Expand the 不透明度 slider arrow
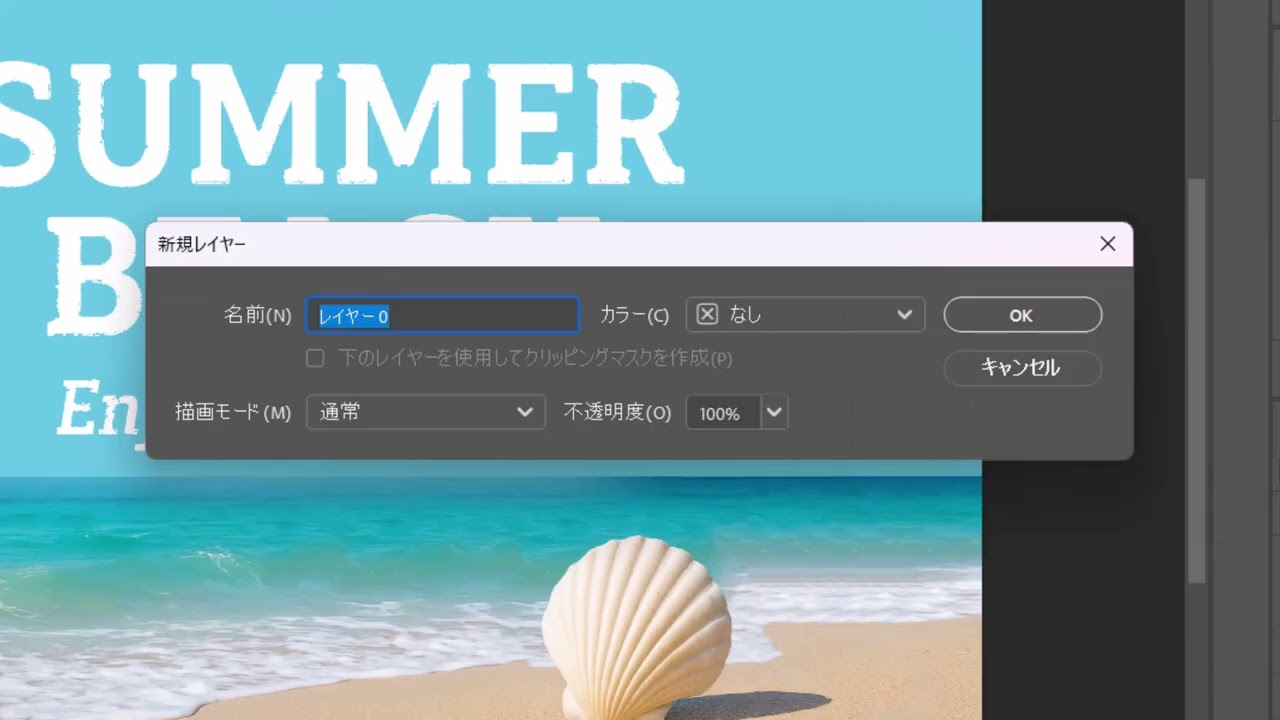 [x=775, y=412]
